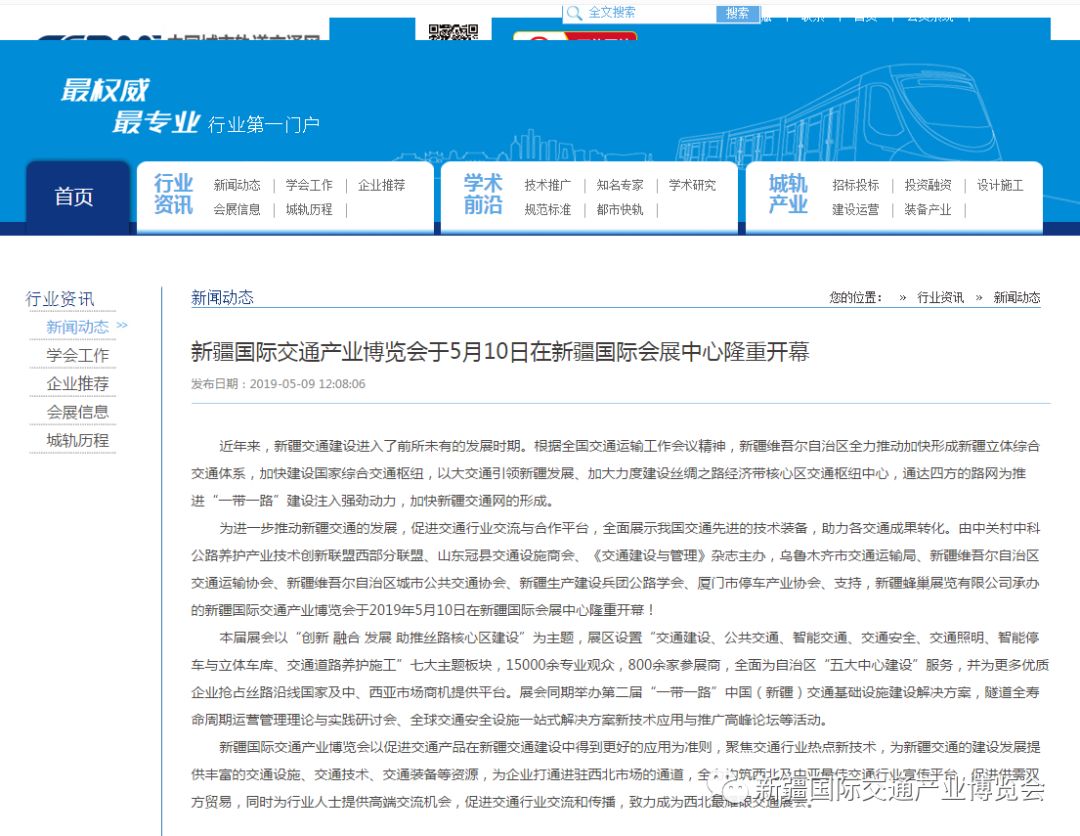Click the 行业第一门户 banner text

click(x=264, y=125)
